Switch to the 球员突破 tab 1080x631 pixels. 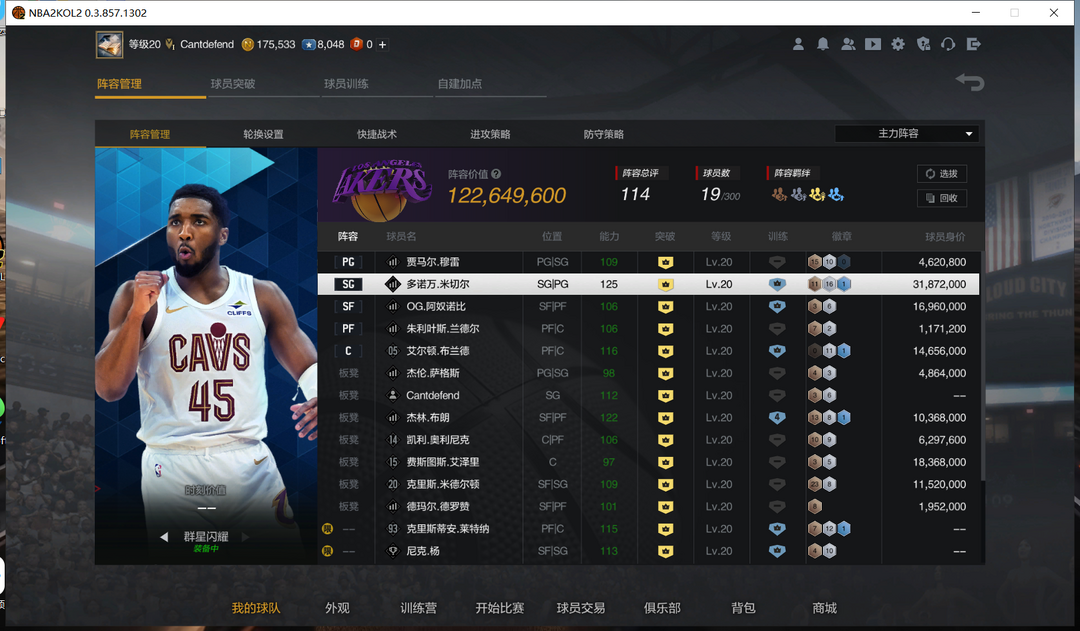pyautogui.click(x=233, y=84)
